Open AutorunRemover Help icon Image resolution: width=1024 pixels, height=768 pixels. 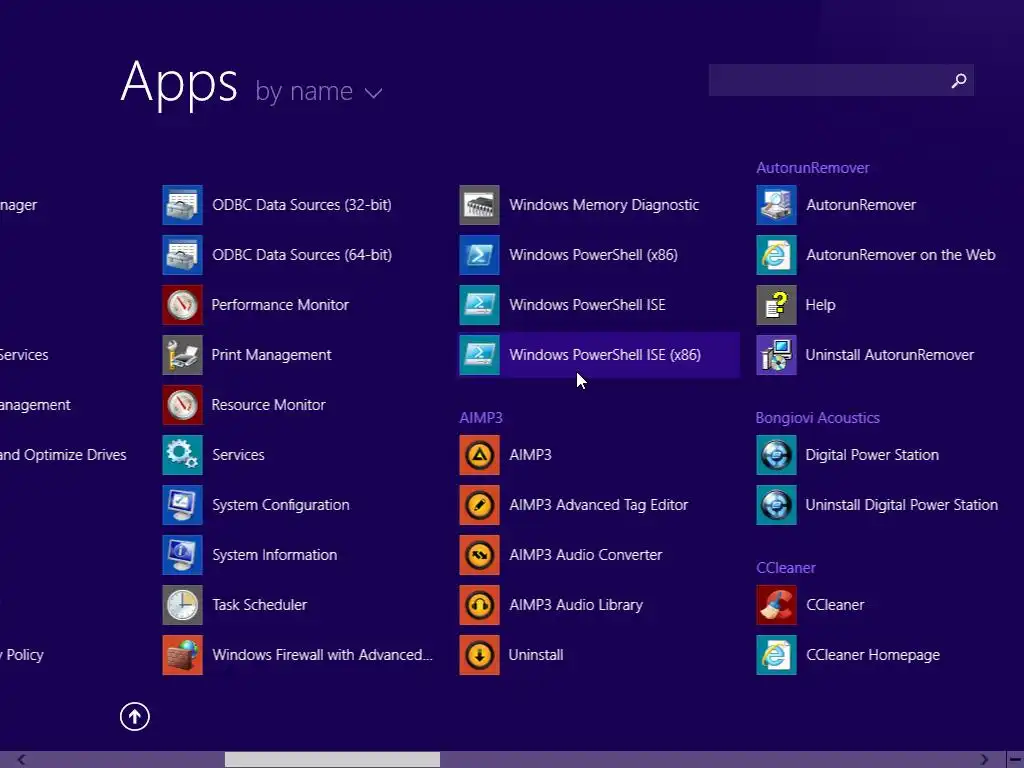(x=776, y=305)
